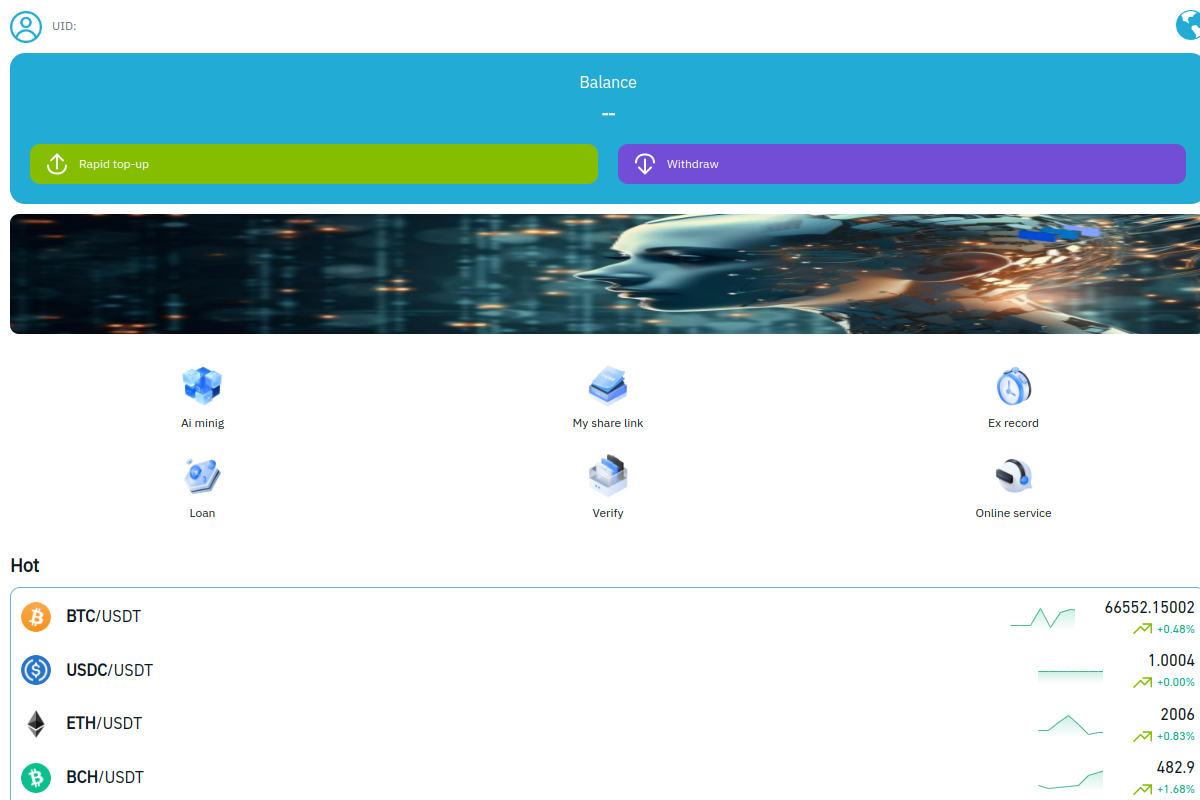
Task: Click the BTC price sparkline chart
Action: click(1042, 618)
